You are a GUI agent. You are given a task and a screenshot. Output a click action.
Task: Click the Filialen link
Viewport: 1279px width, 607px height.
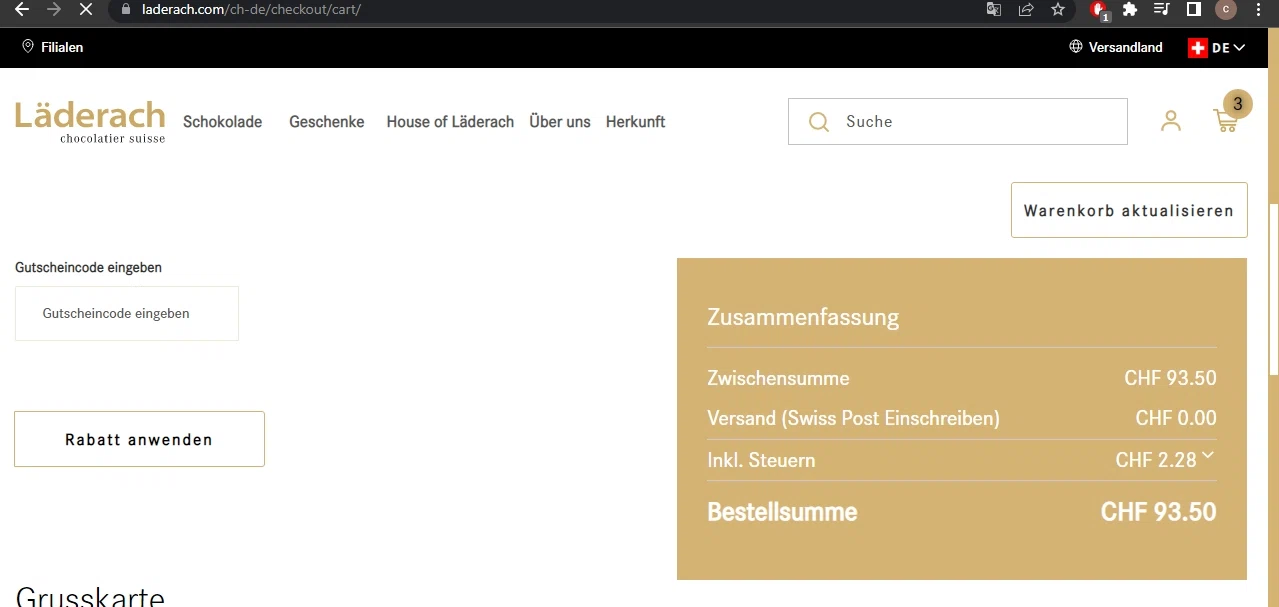pos(62,47)
